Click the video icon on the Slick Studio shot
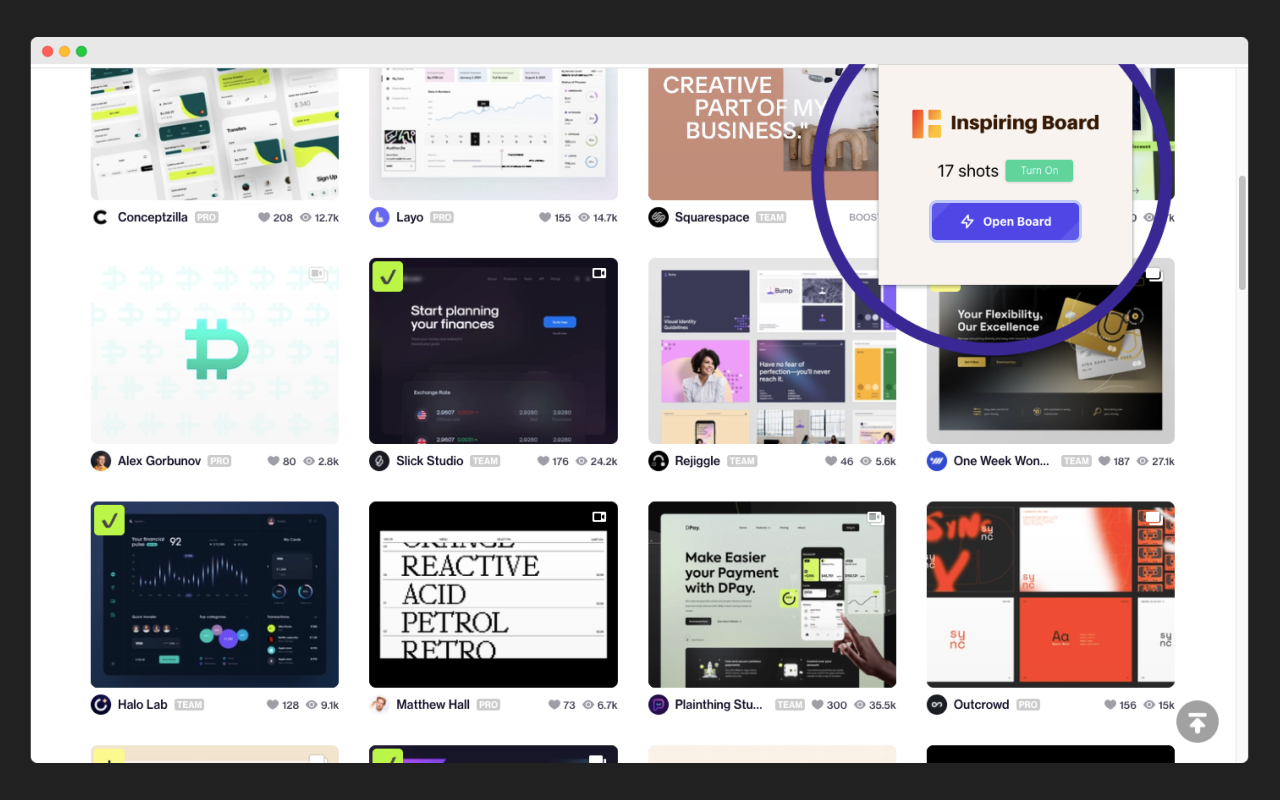Screen dimensions: 1280x800 pyautogui.click(x=599, y=273)
